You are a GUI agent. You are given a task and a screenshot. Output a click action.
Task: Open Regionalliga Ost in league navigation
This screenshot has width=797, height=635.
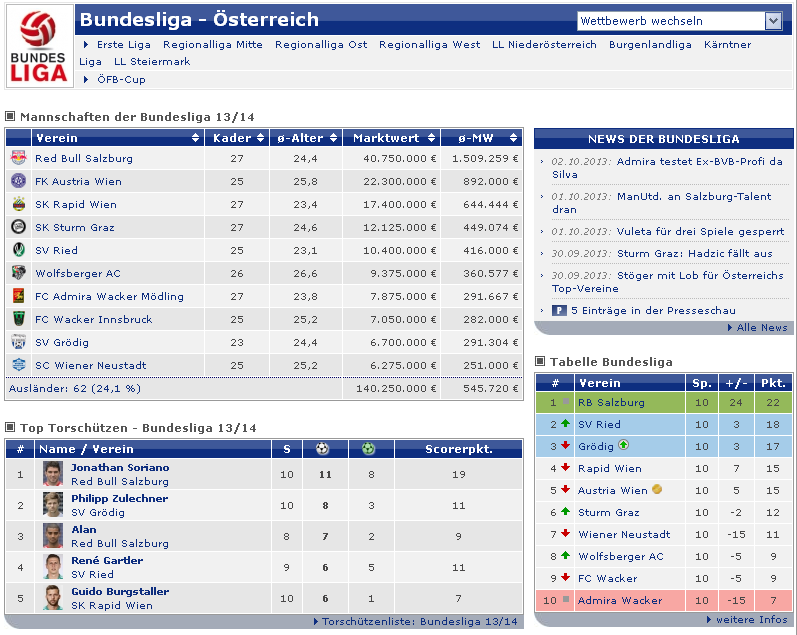pos(321,45)
